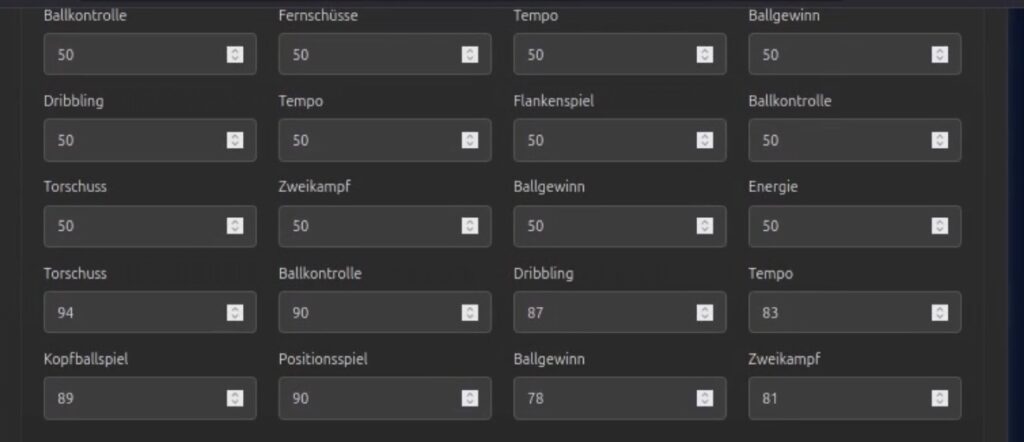The width and height of the screenshot is (1024, 442).
Task: Use the Energie field spinner arrows
Action: tap(939, 227)
